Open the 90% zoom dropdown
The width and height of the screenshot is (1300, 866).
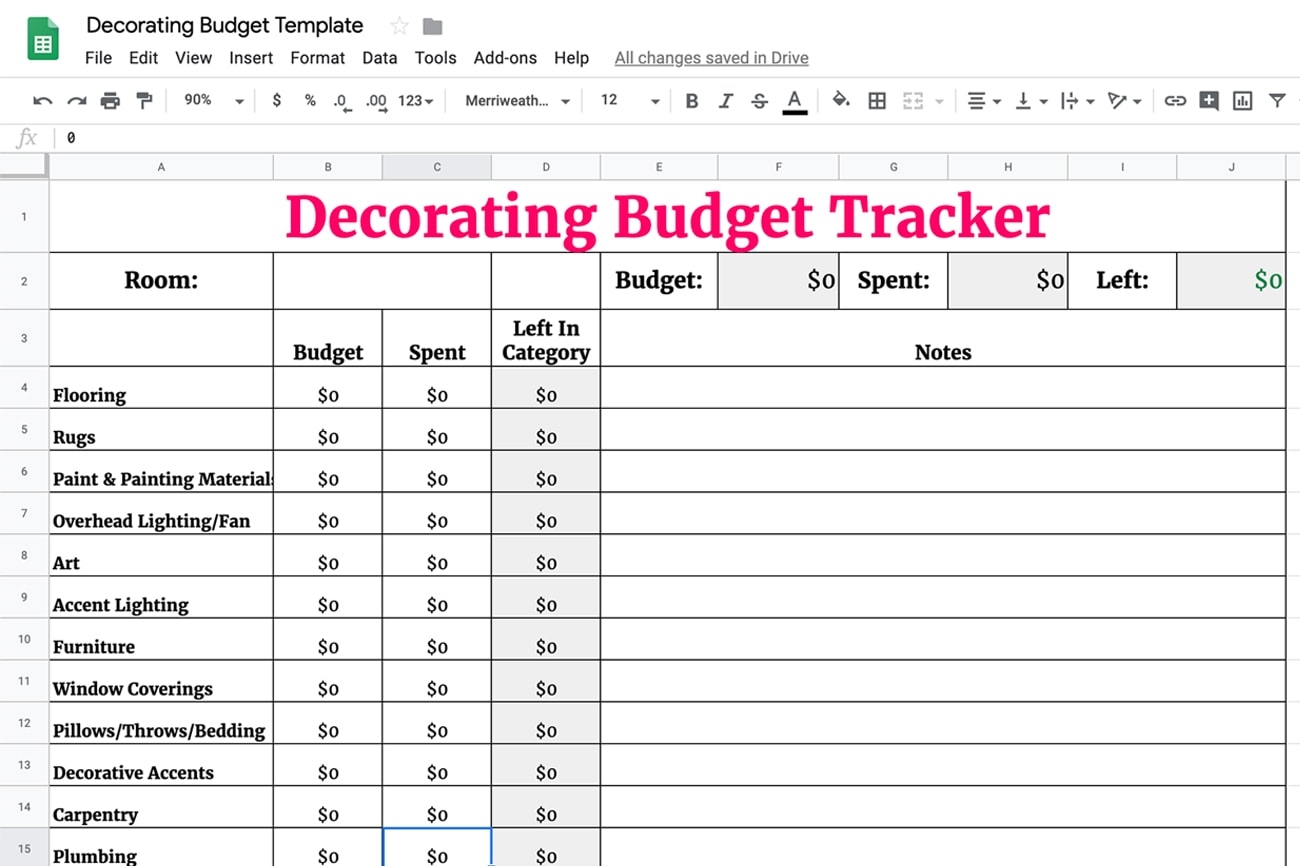click(213, 101)
